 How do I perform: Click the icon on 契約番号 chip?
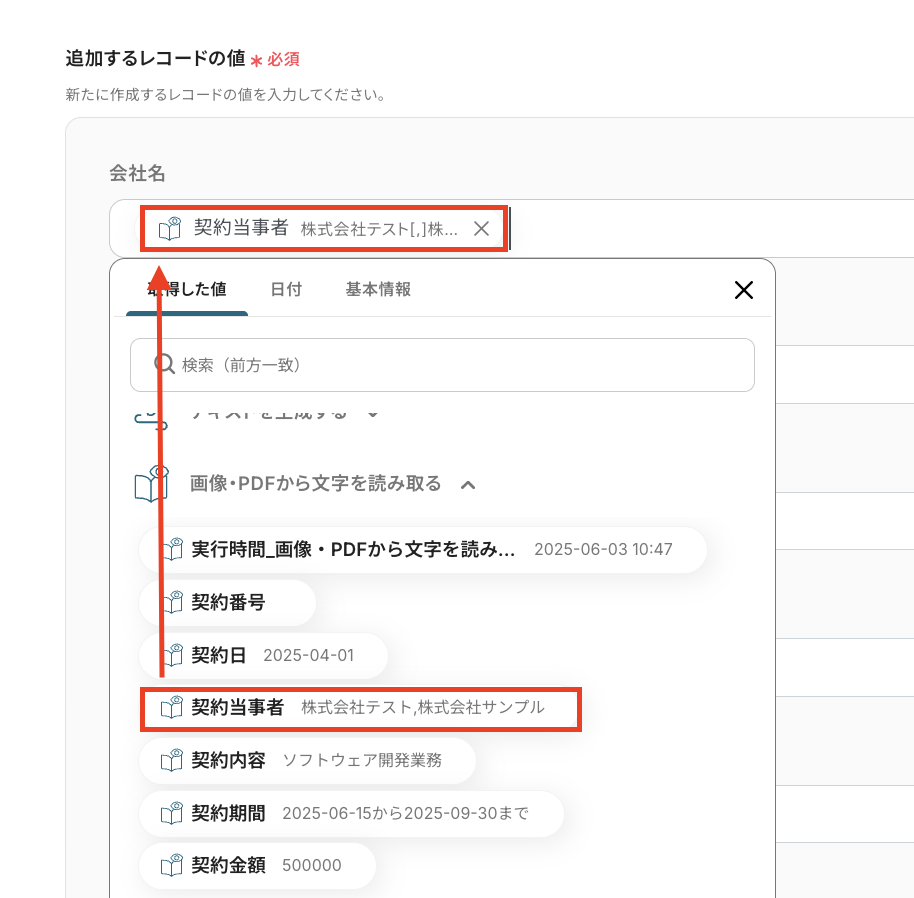point(172,602)
